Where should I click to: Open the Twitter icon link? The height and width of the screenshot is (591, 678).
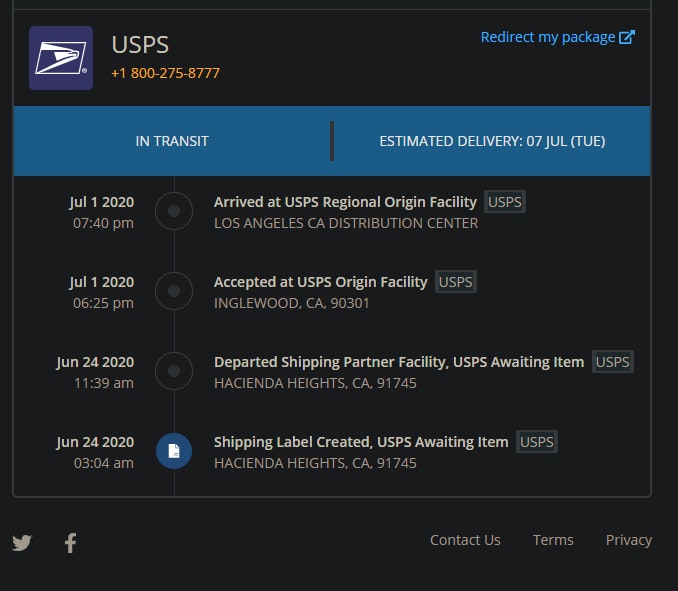(x=22, y=543)
